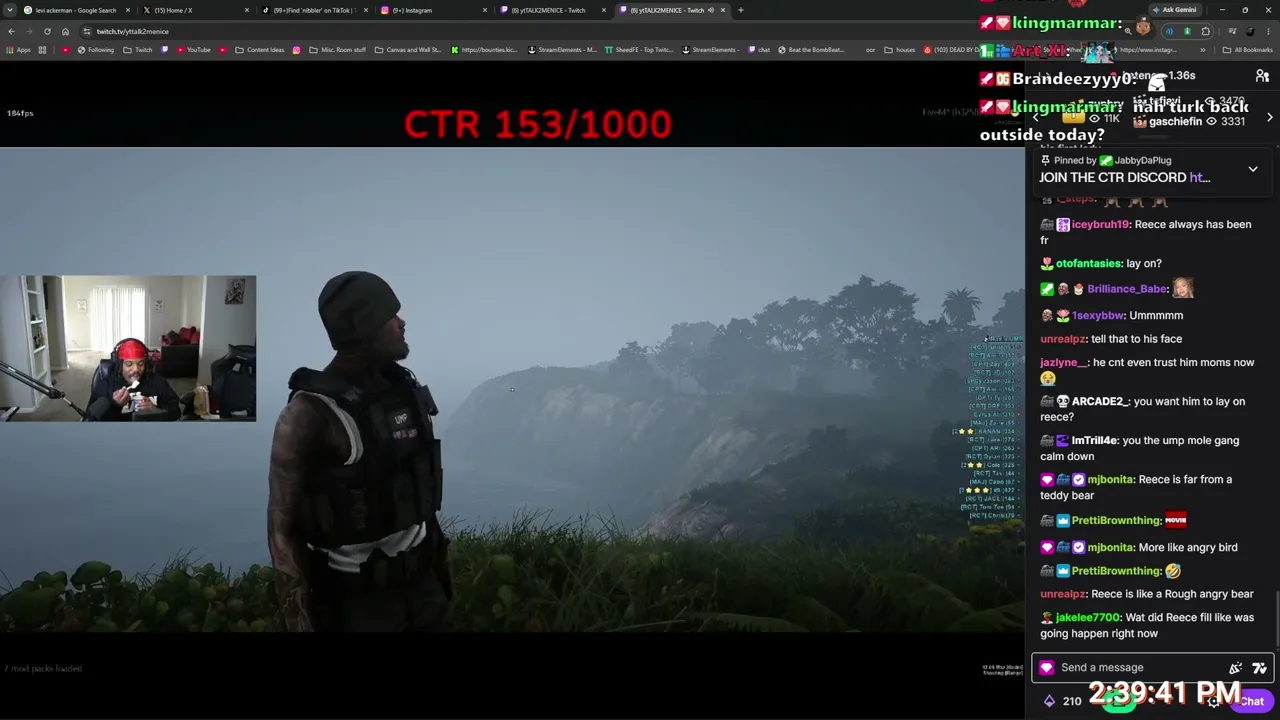
Task: Open the emote picker in chat box
Action: 1259,668
